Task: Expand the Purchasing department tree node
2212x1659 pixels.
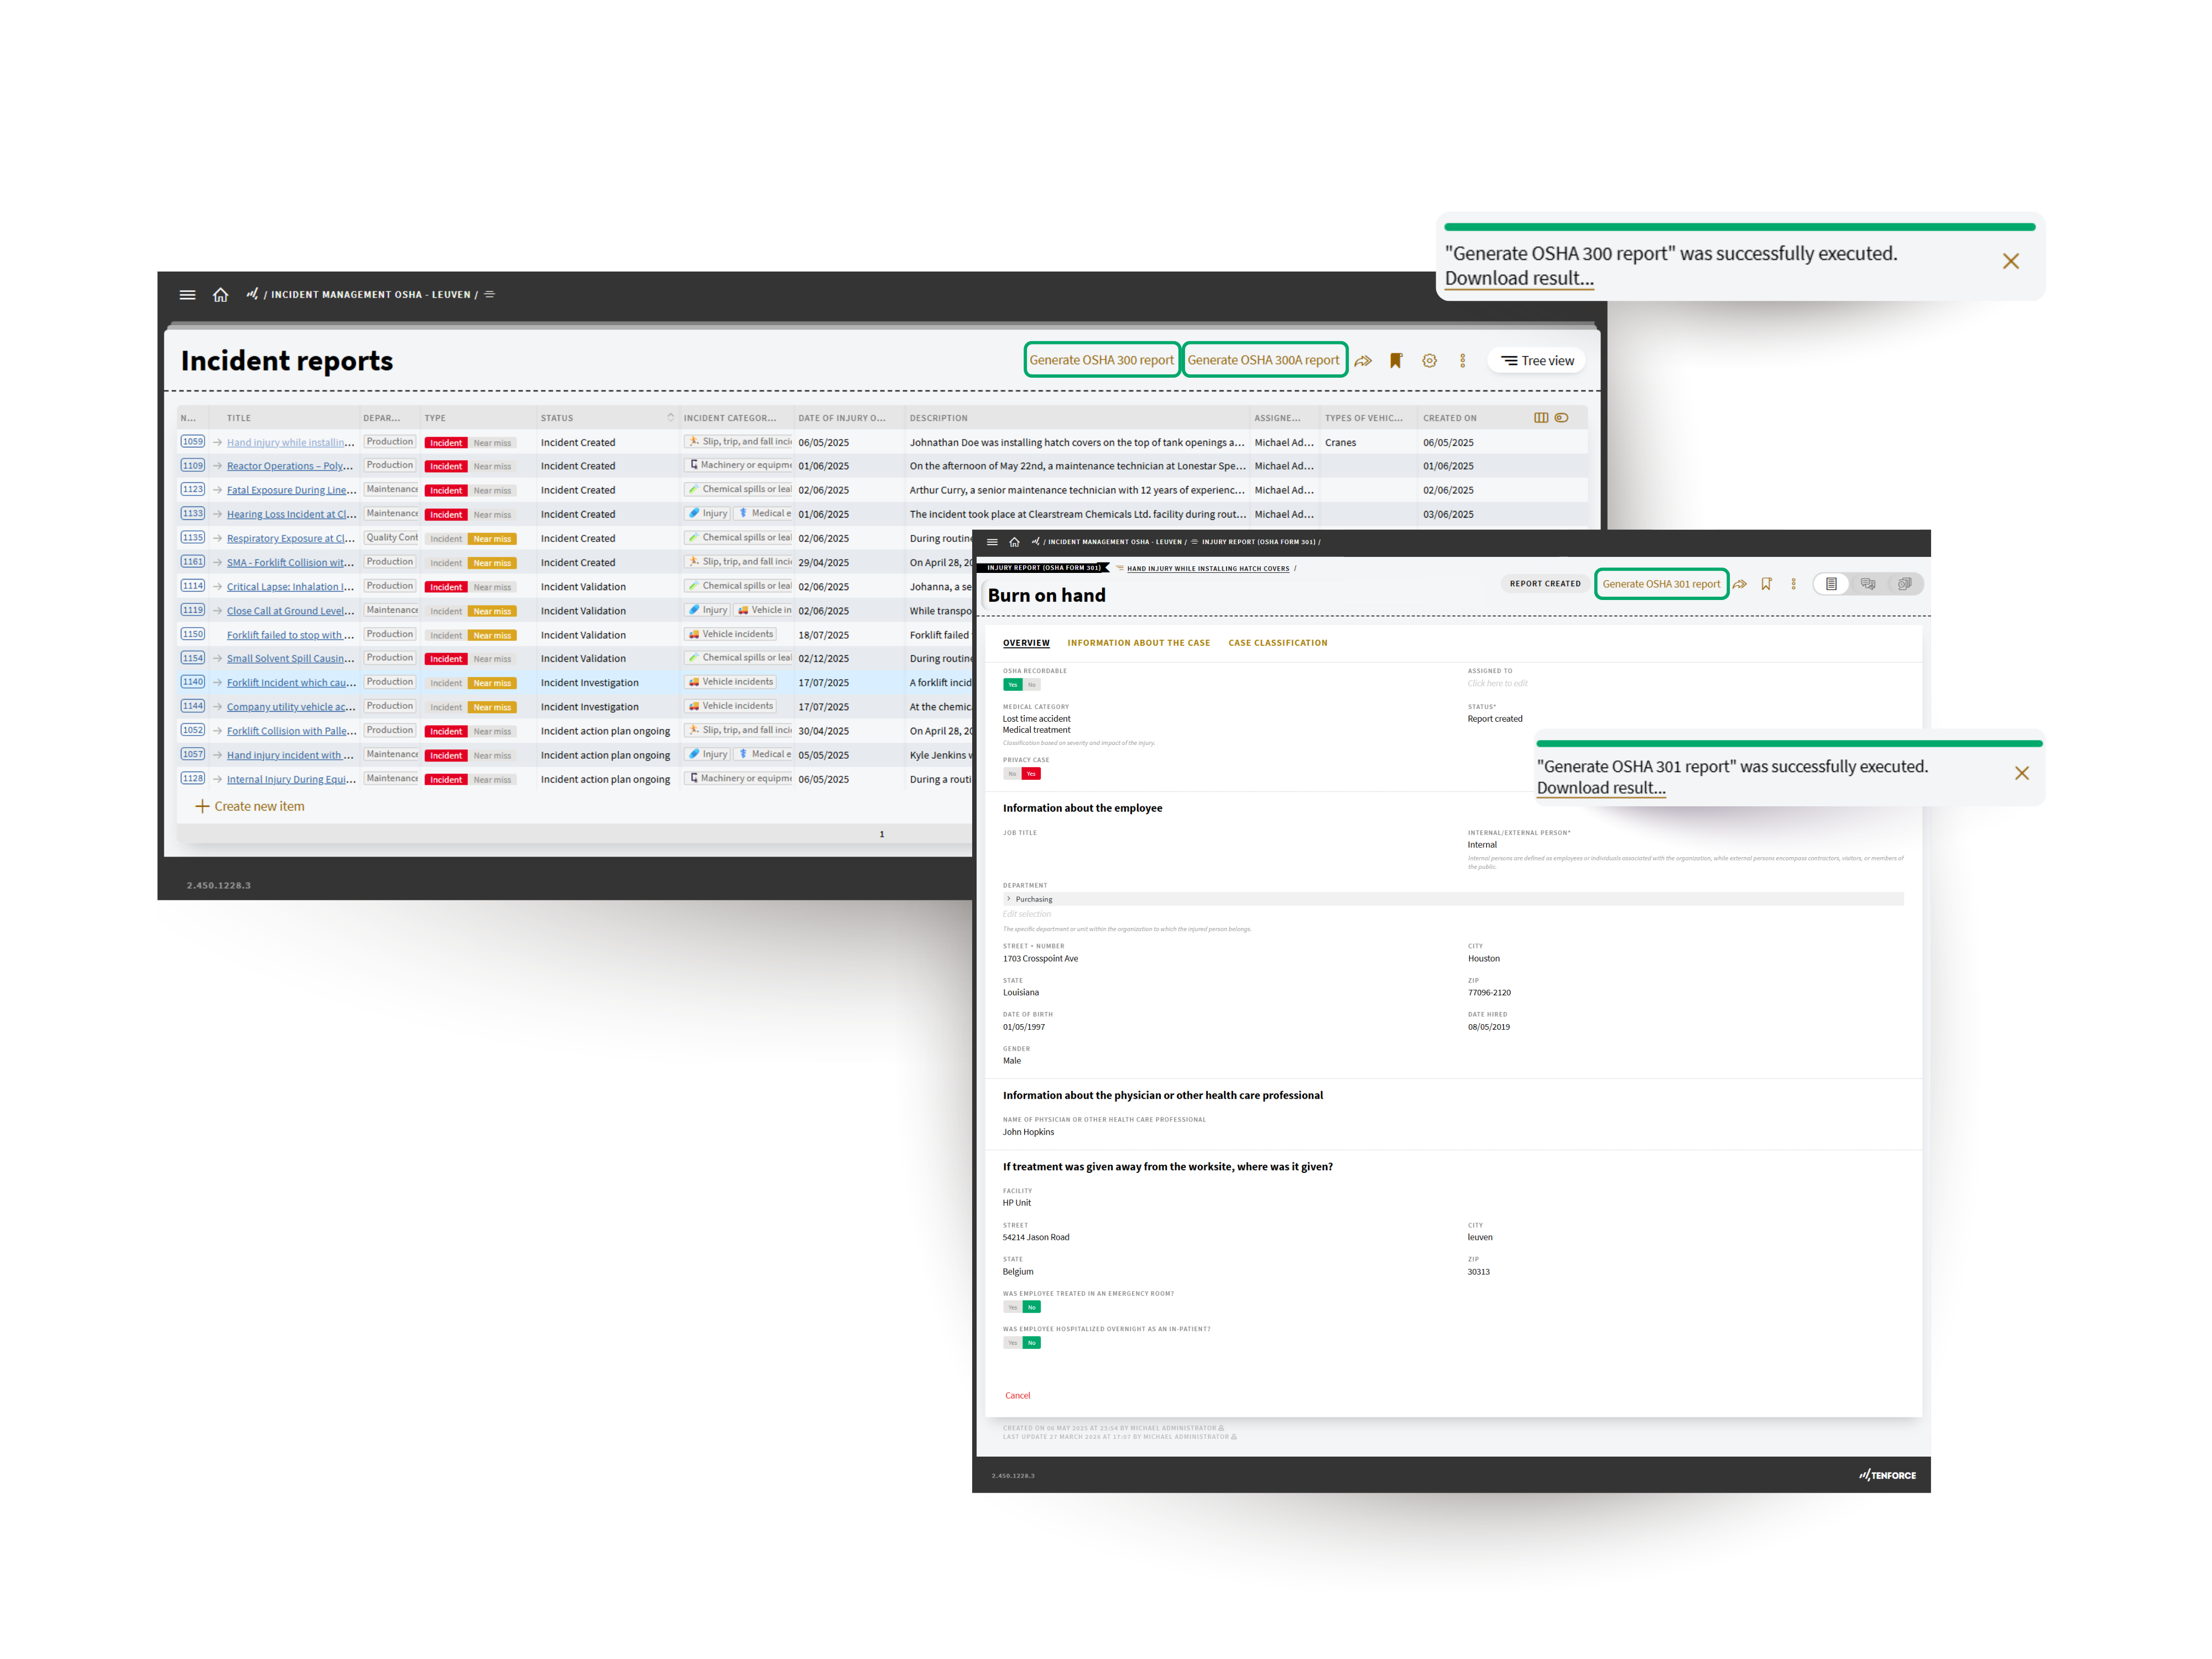Action: [1008, 899]
